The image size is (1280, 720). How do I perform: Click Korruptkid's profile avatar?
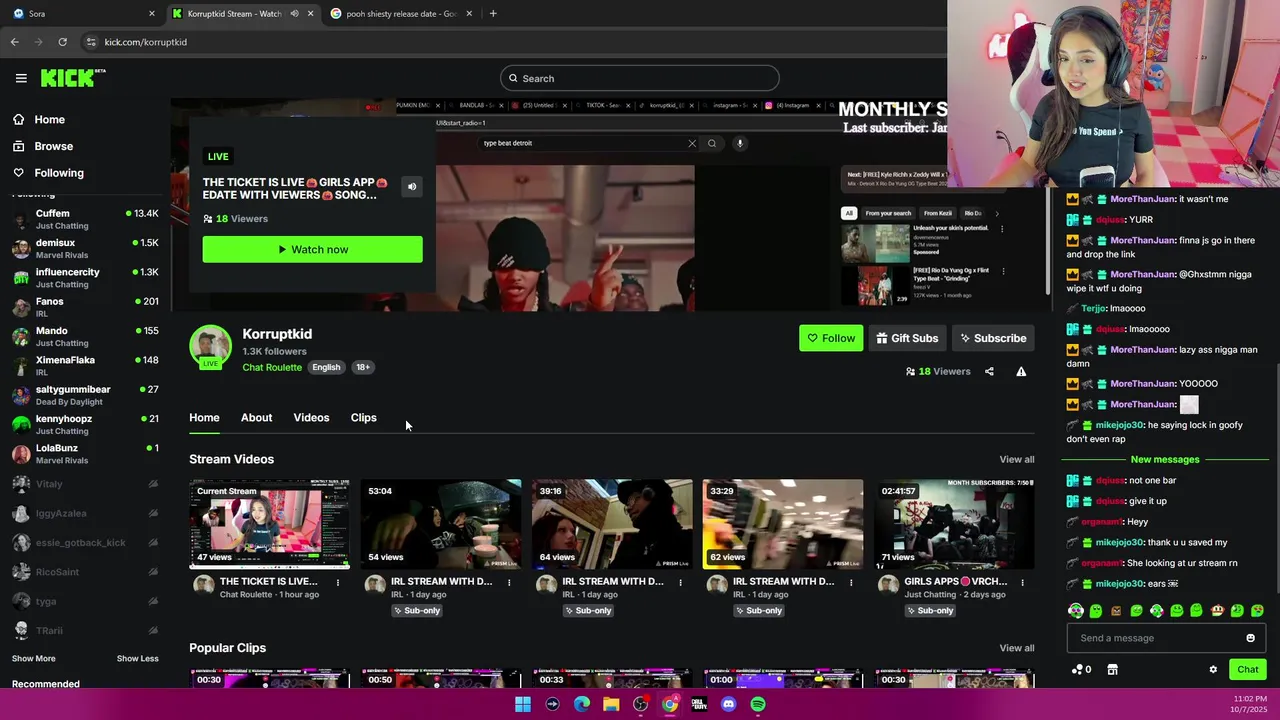[x=210, y=346]
